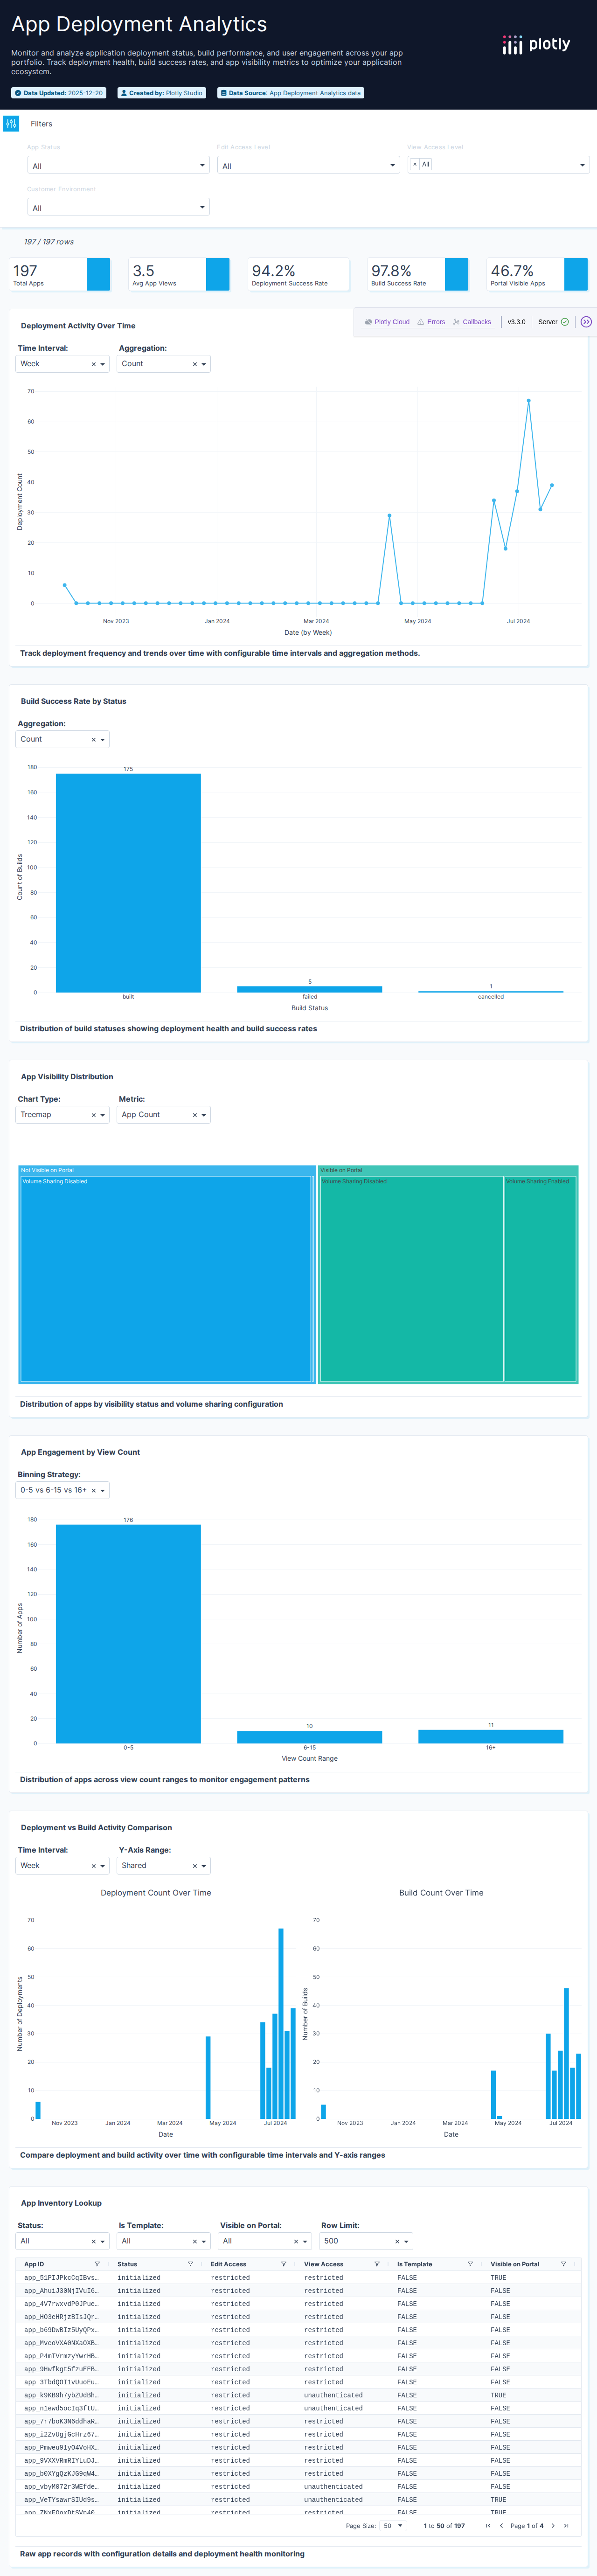Image resolution: width=597 pixels, height=2576 pixels.
Task: Click the 16+ view count bar
Action: 490,1737
